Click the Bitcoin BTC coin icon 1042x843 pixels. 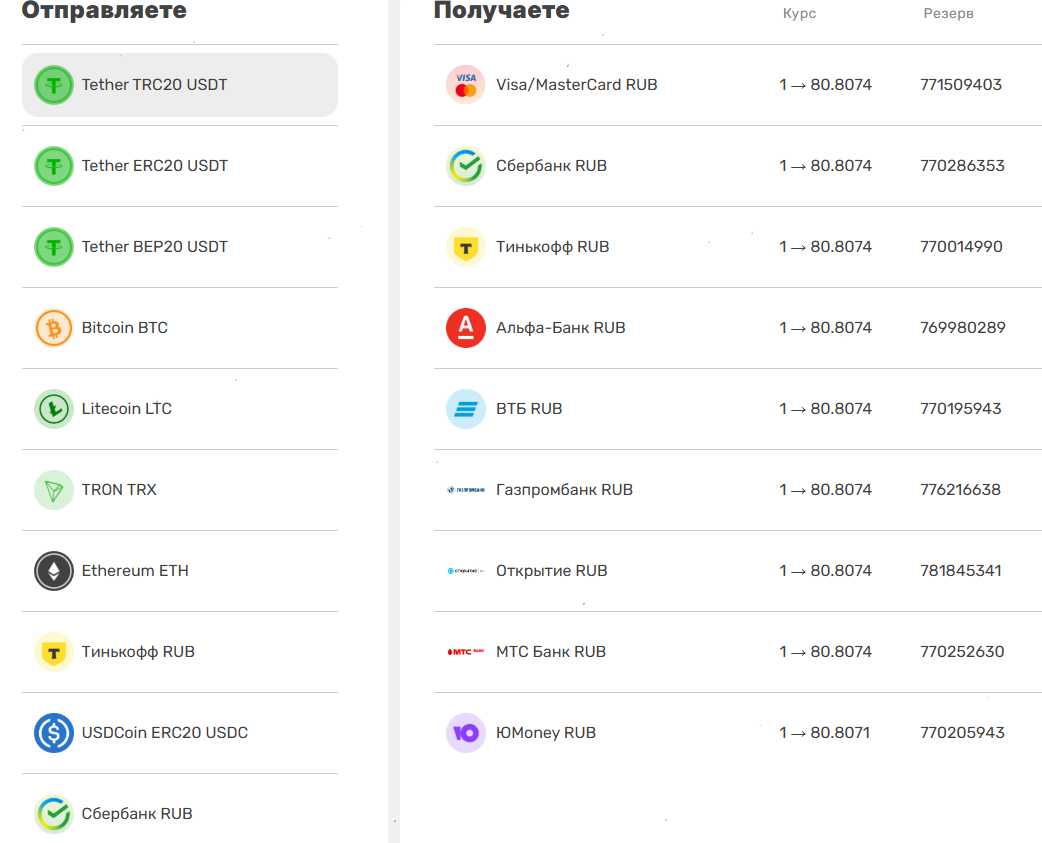pyautogui.click(x=54, y=328)
